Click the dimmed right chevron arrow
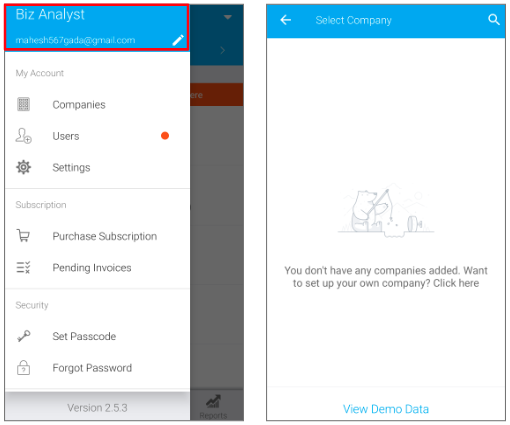The width and height of the screenshot is (510, 425). [x=223, y=50]
